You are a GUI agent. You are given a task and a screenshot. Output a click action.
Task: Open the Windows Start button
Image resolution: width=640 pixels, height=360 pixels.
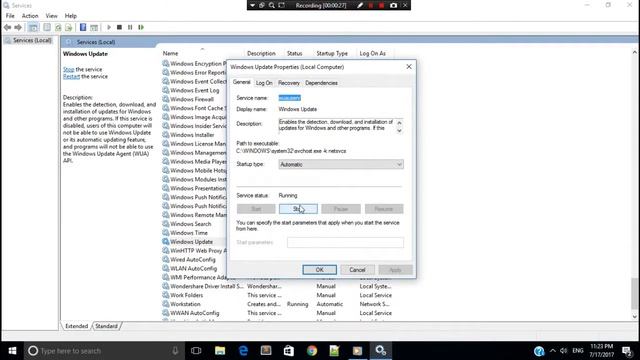pyautogui.click(x=12, y=351)
